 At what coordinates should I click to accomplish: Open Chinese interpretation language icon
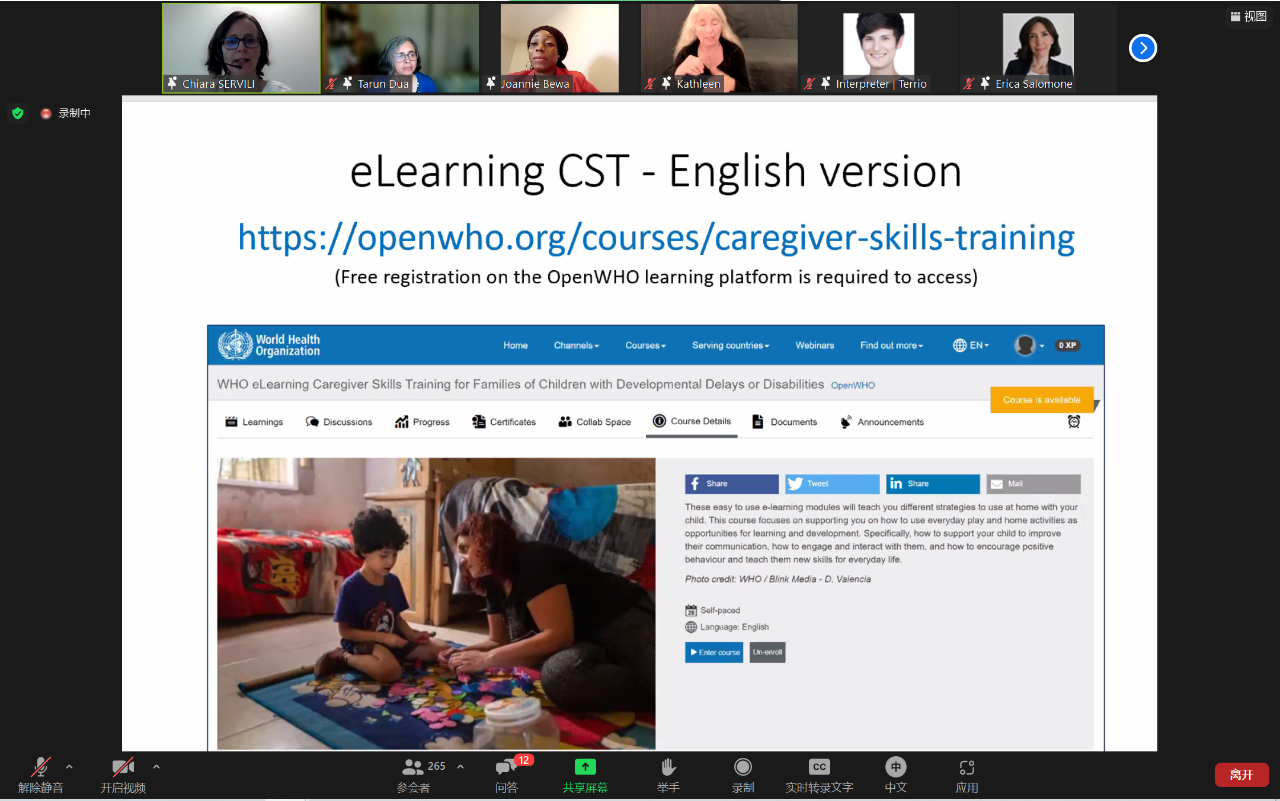896,767
